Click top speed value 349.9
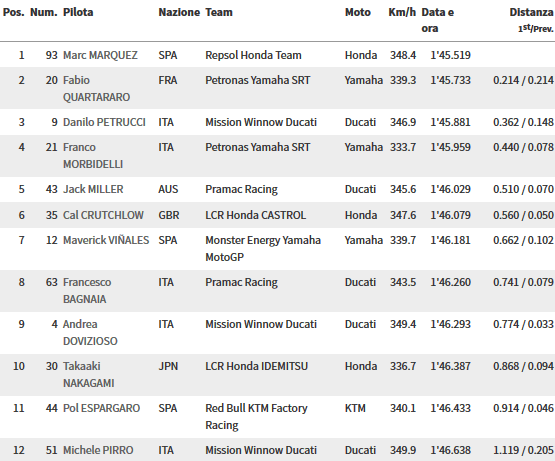The width and height of the screenshot is (555, 461). click(403, 450)
